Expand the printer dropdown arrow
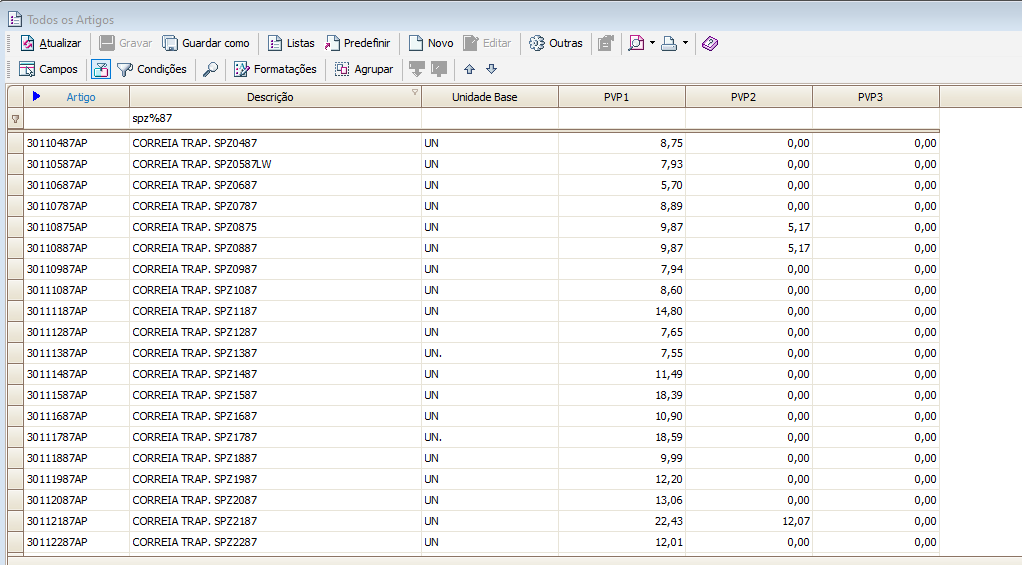The image size is (1022, 565). coord(685,43)
